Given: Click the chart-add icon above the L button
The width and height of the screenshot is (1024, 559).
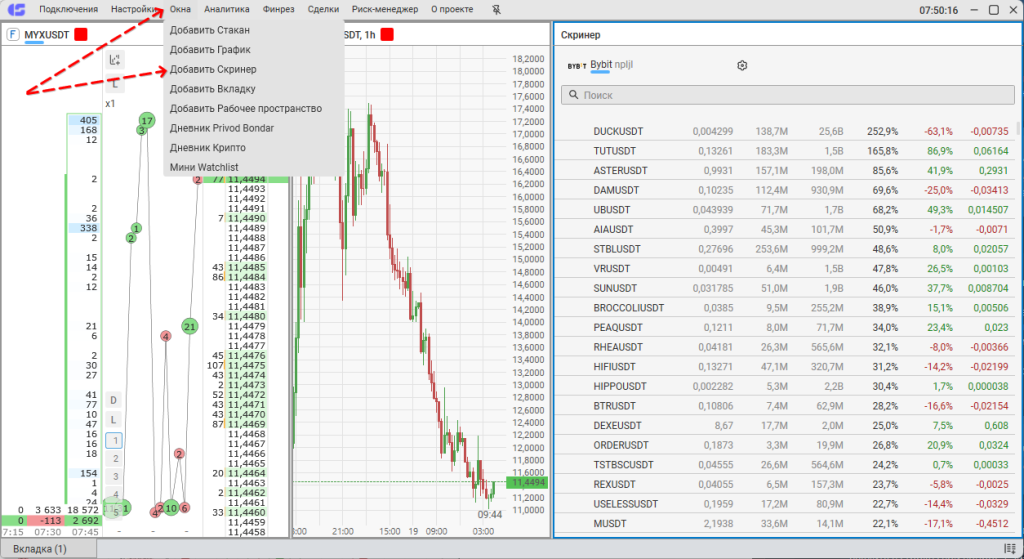Looking at the screenshot, I should (115, 60).
